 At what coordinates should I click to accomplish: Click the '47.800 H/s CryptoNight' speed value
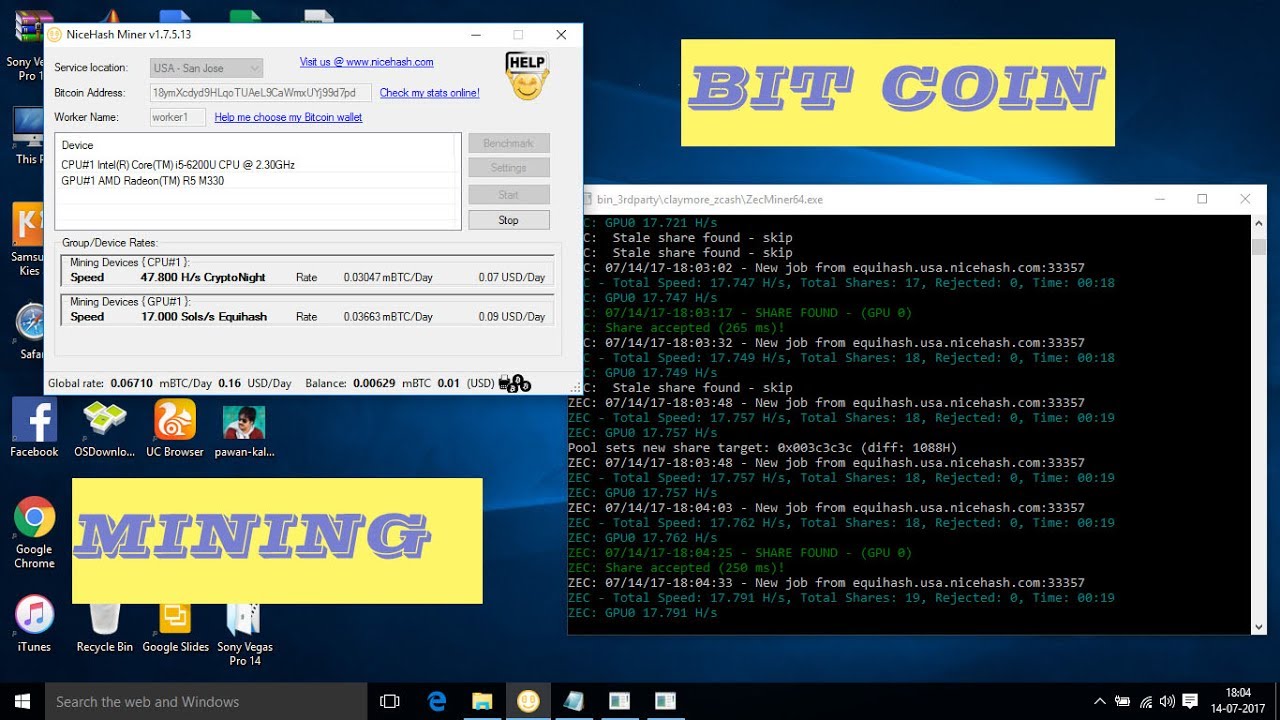point(203,277)
